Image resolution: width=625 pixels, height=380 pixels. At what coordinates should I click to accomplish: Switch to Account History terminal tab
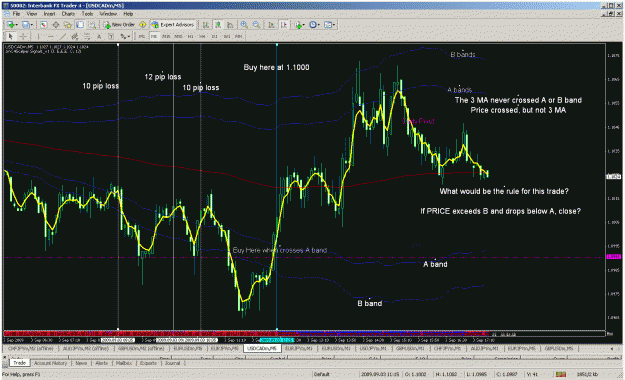point(50,363)
